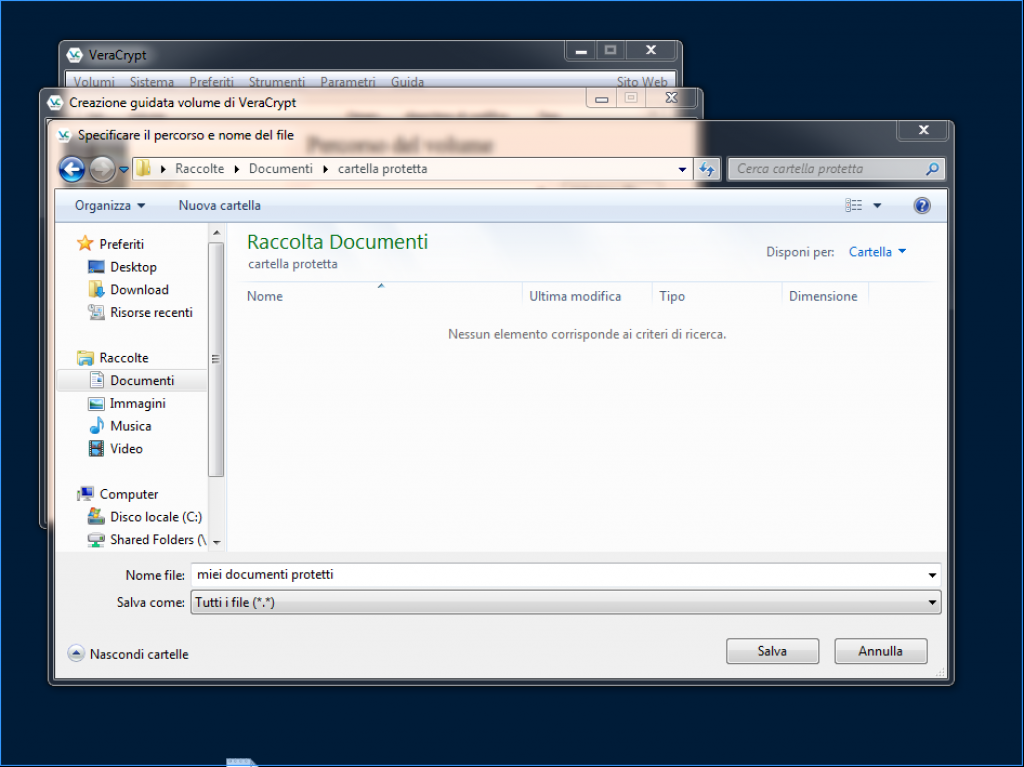
Task: Select Documenti in the breadcrumb path
Action: 281,169
